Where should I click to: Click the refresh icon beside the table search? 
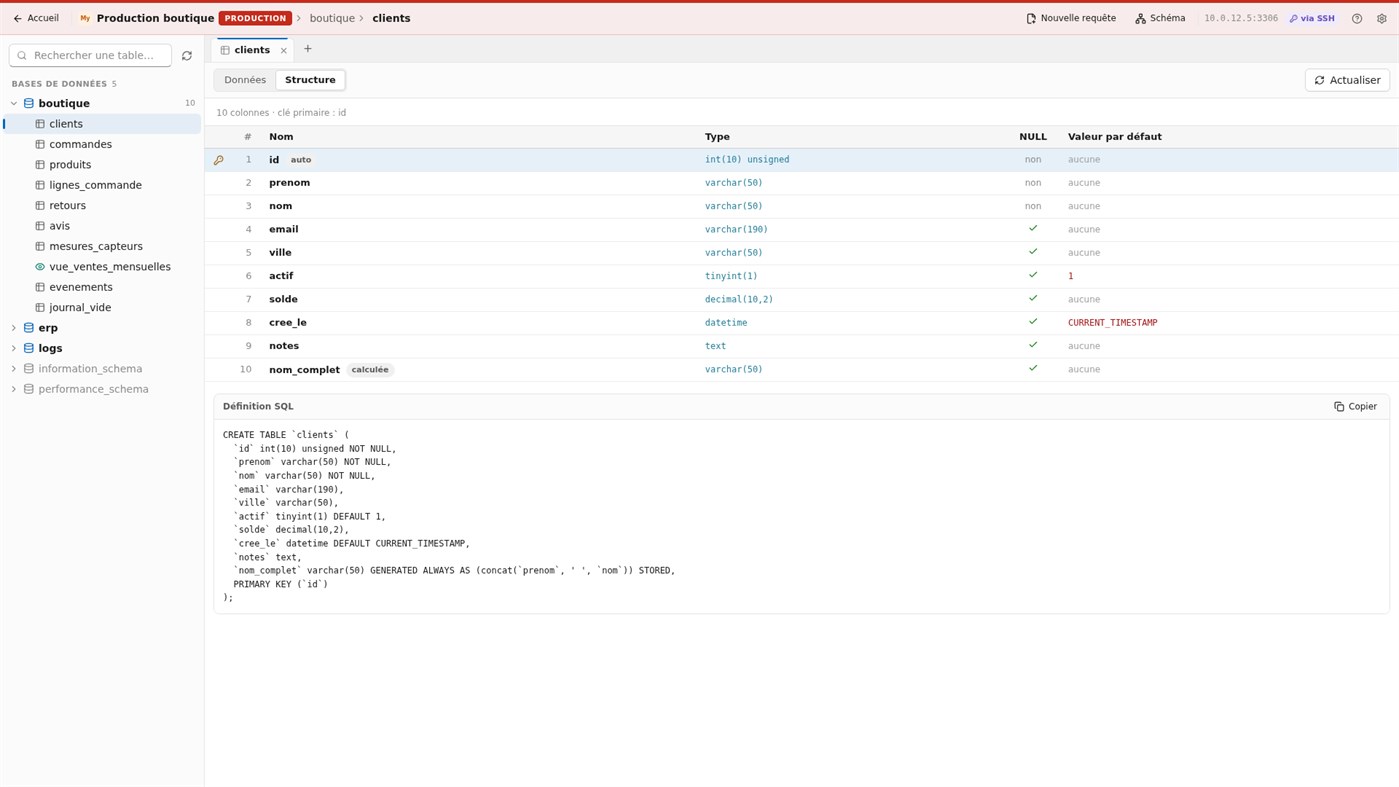[x=187, y=56]
